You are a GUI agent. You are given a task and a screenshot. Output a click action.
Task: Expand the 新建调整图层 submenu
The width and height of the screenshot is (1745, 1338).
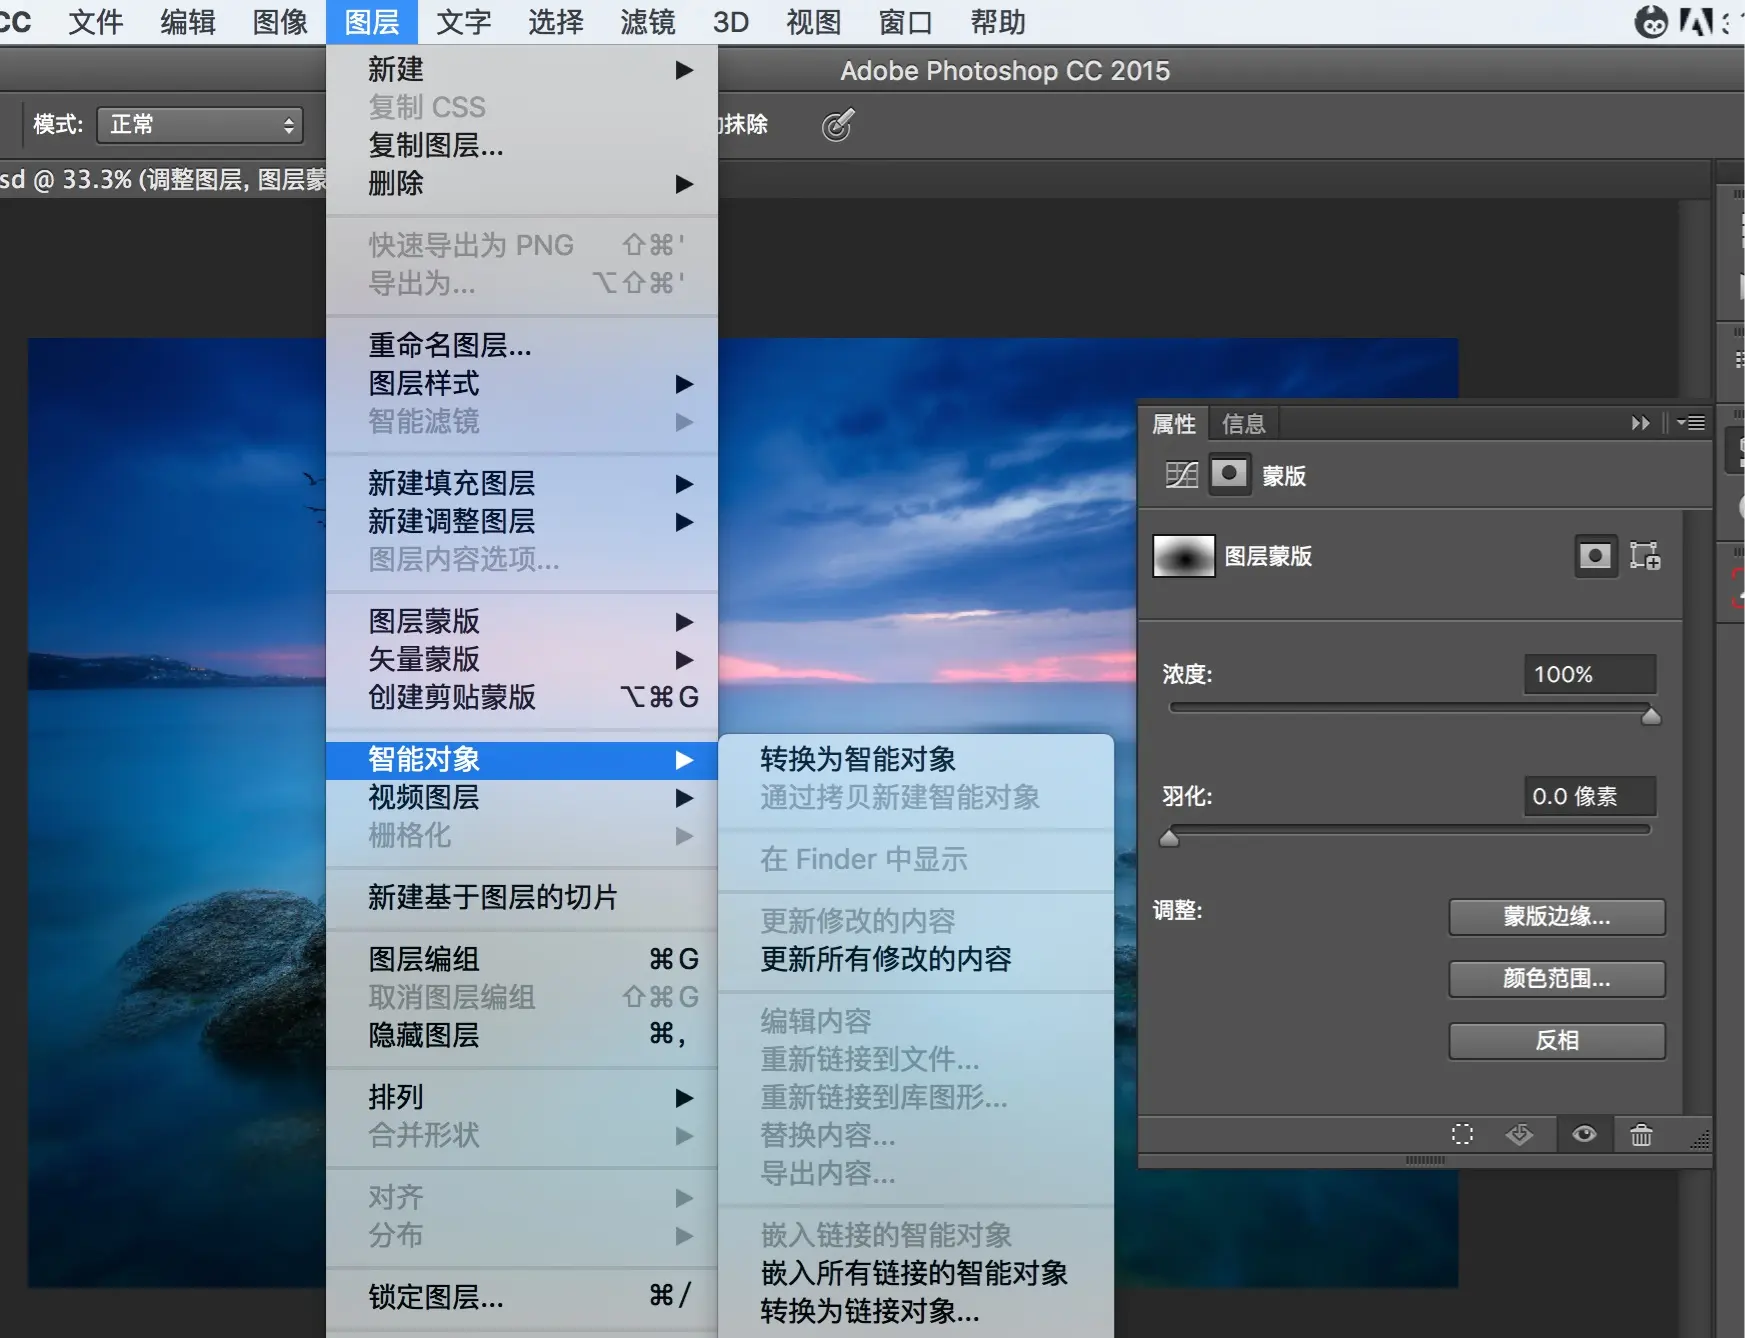(522, 521)
